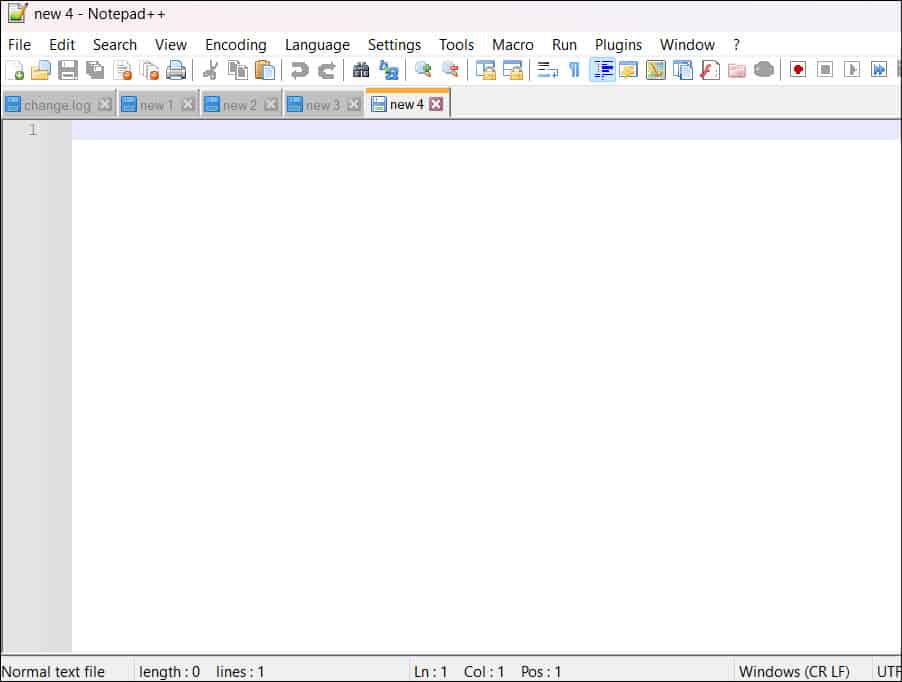902x682 pixels.
Task: Enable synchronized vertical scrolling
Action: tap(484, 70)
